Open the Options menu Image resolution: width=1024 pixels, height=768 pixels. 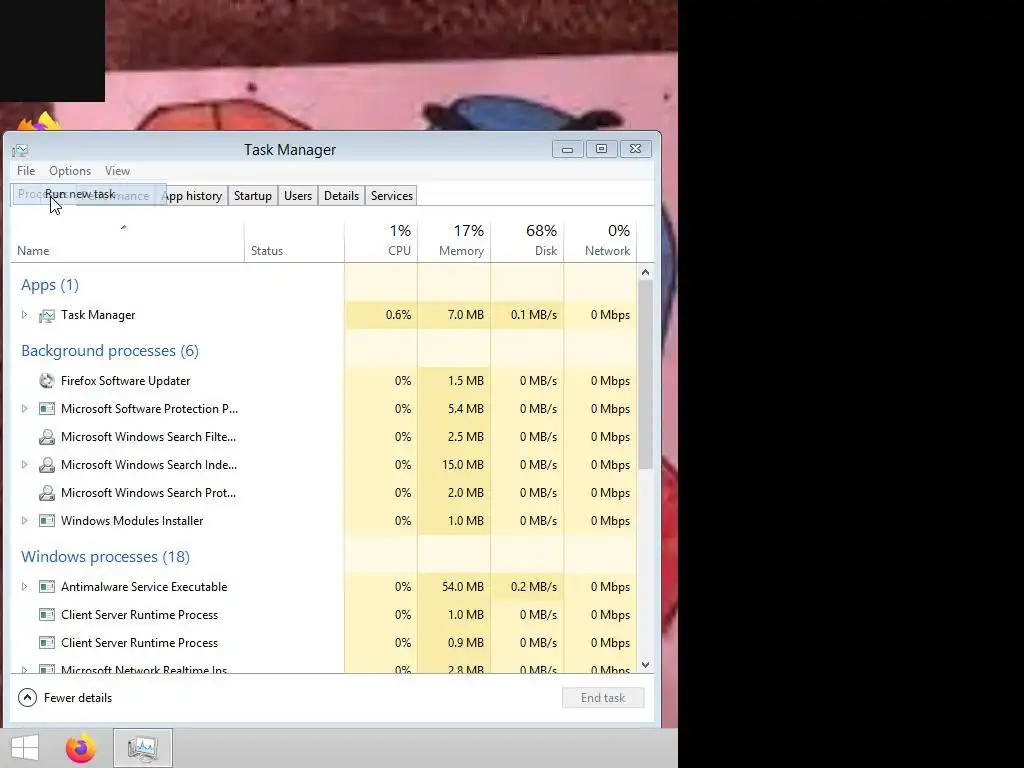tap(70, 171)
